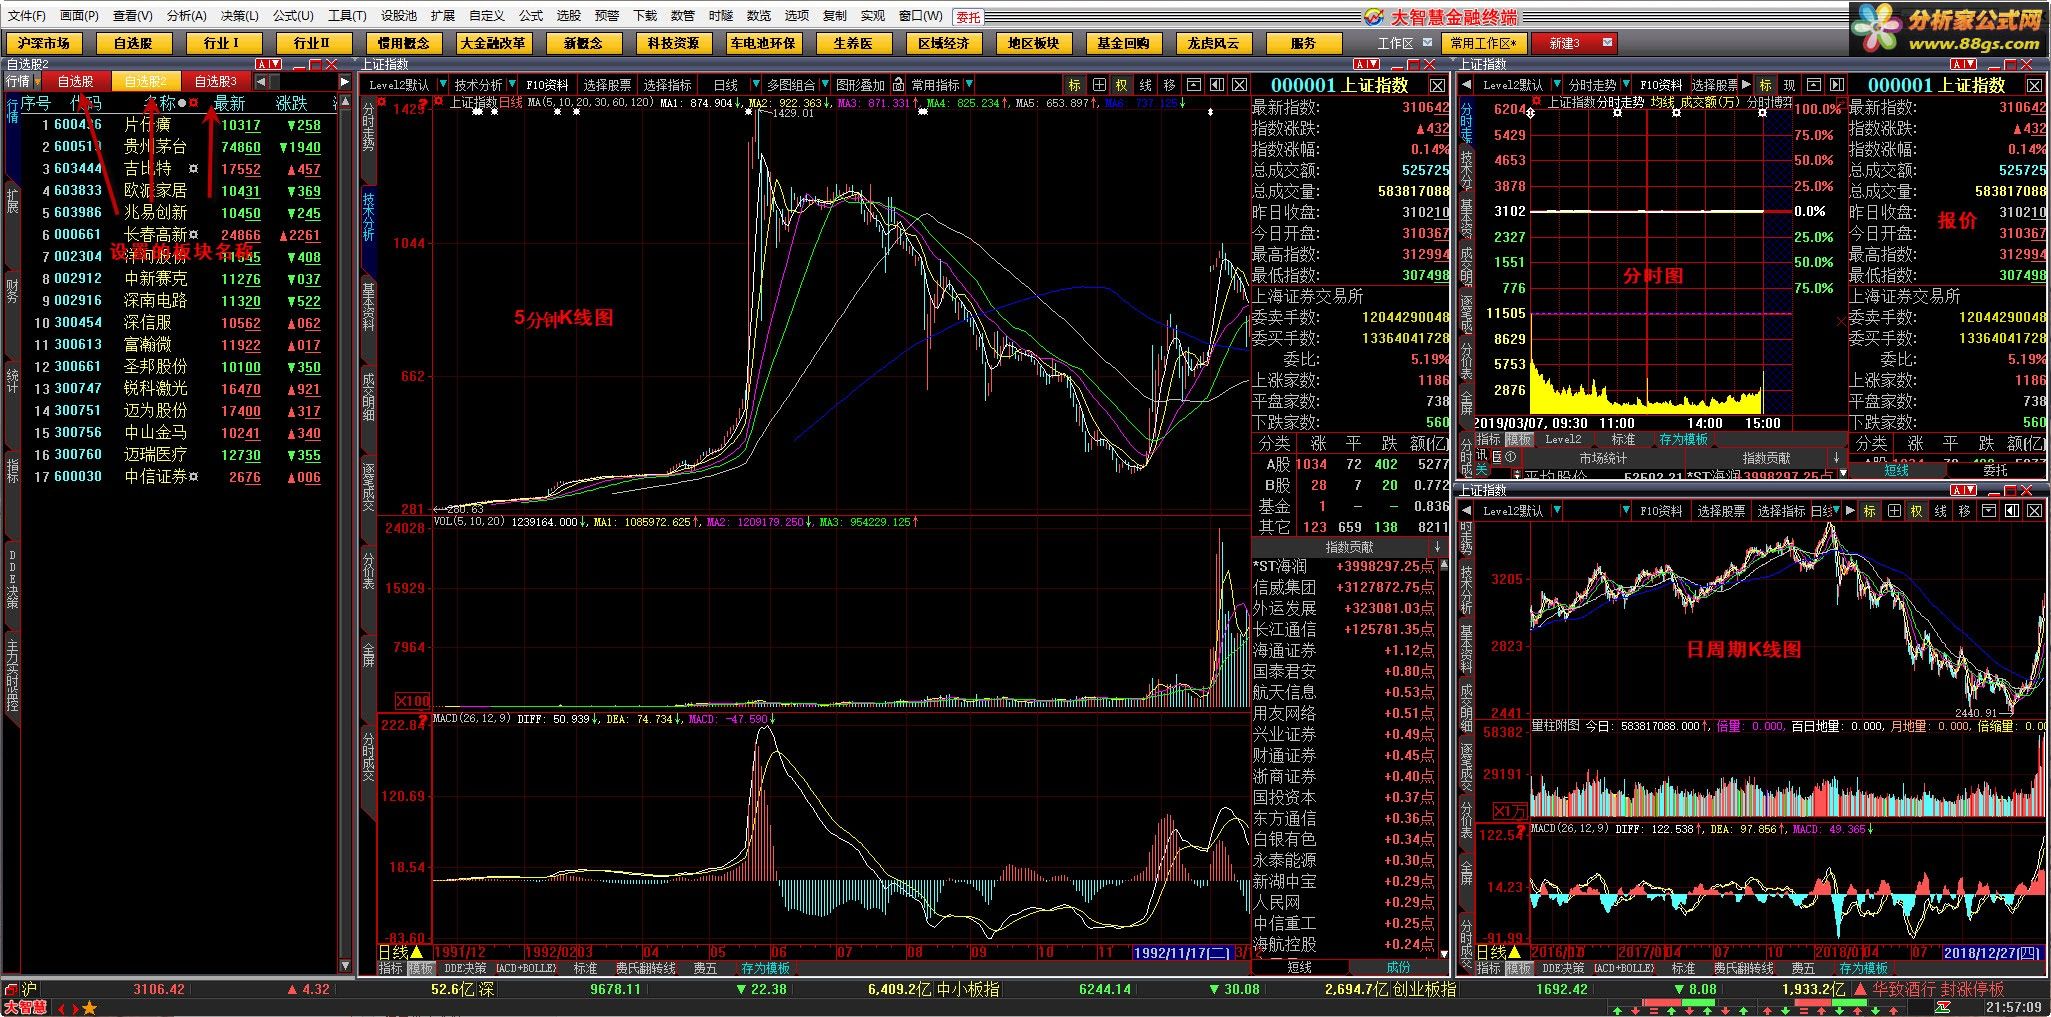Click 图形叠加 in the center chart toolbar
Viewport: 2051px width, 1017px height.
[x=860, y=85]
